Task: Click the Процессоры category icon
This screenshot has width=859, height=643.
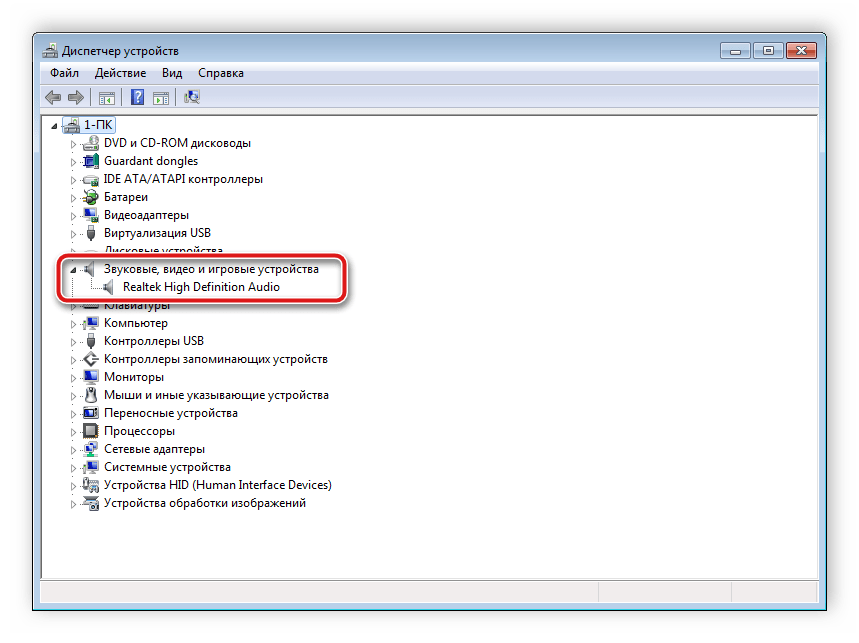Action: (x=92, y=431)
